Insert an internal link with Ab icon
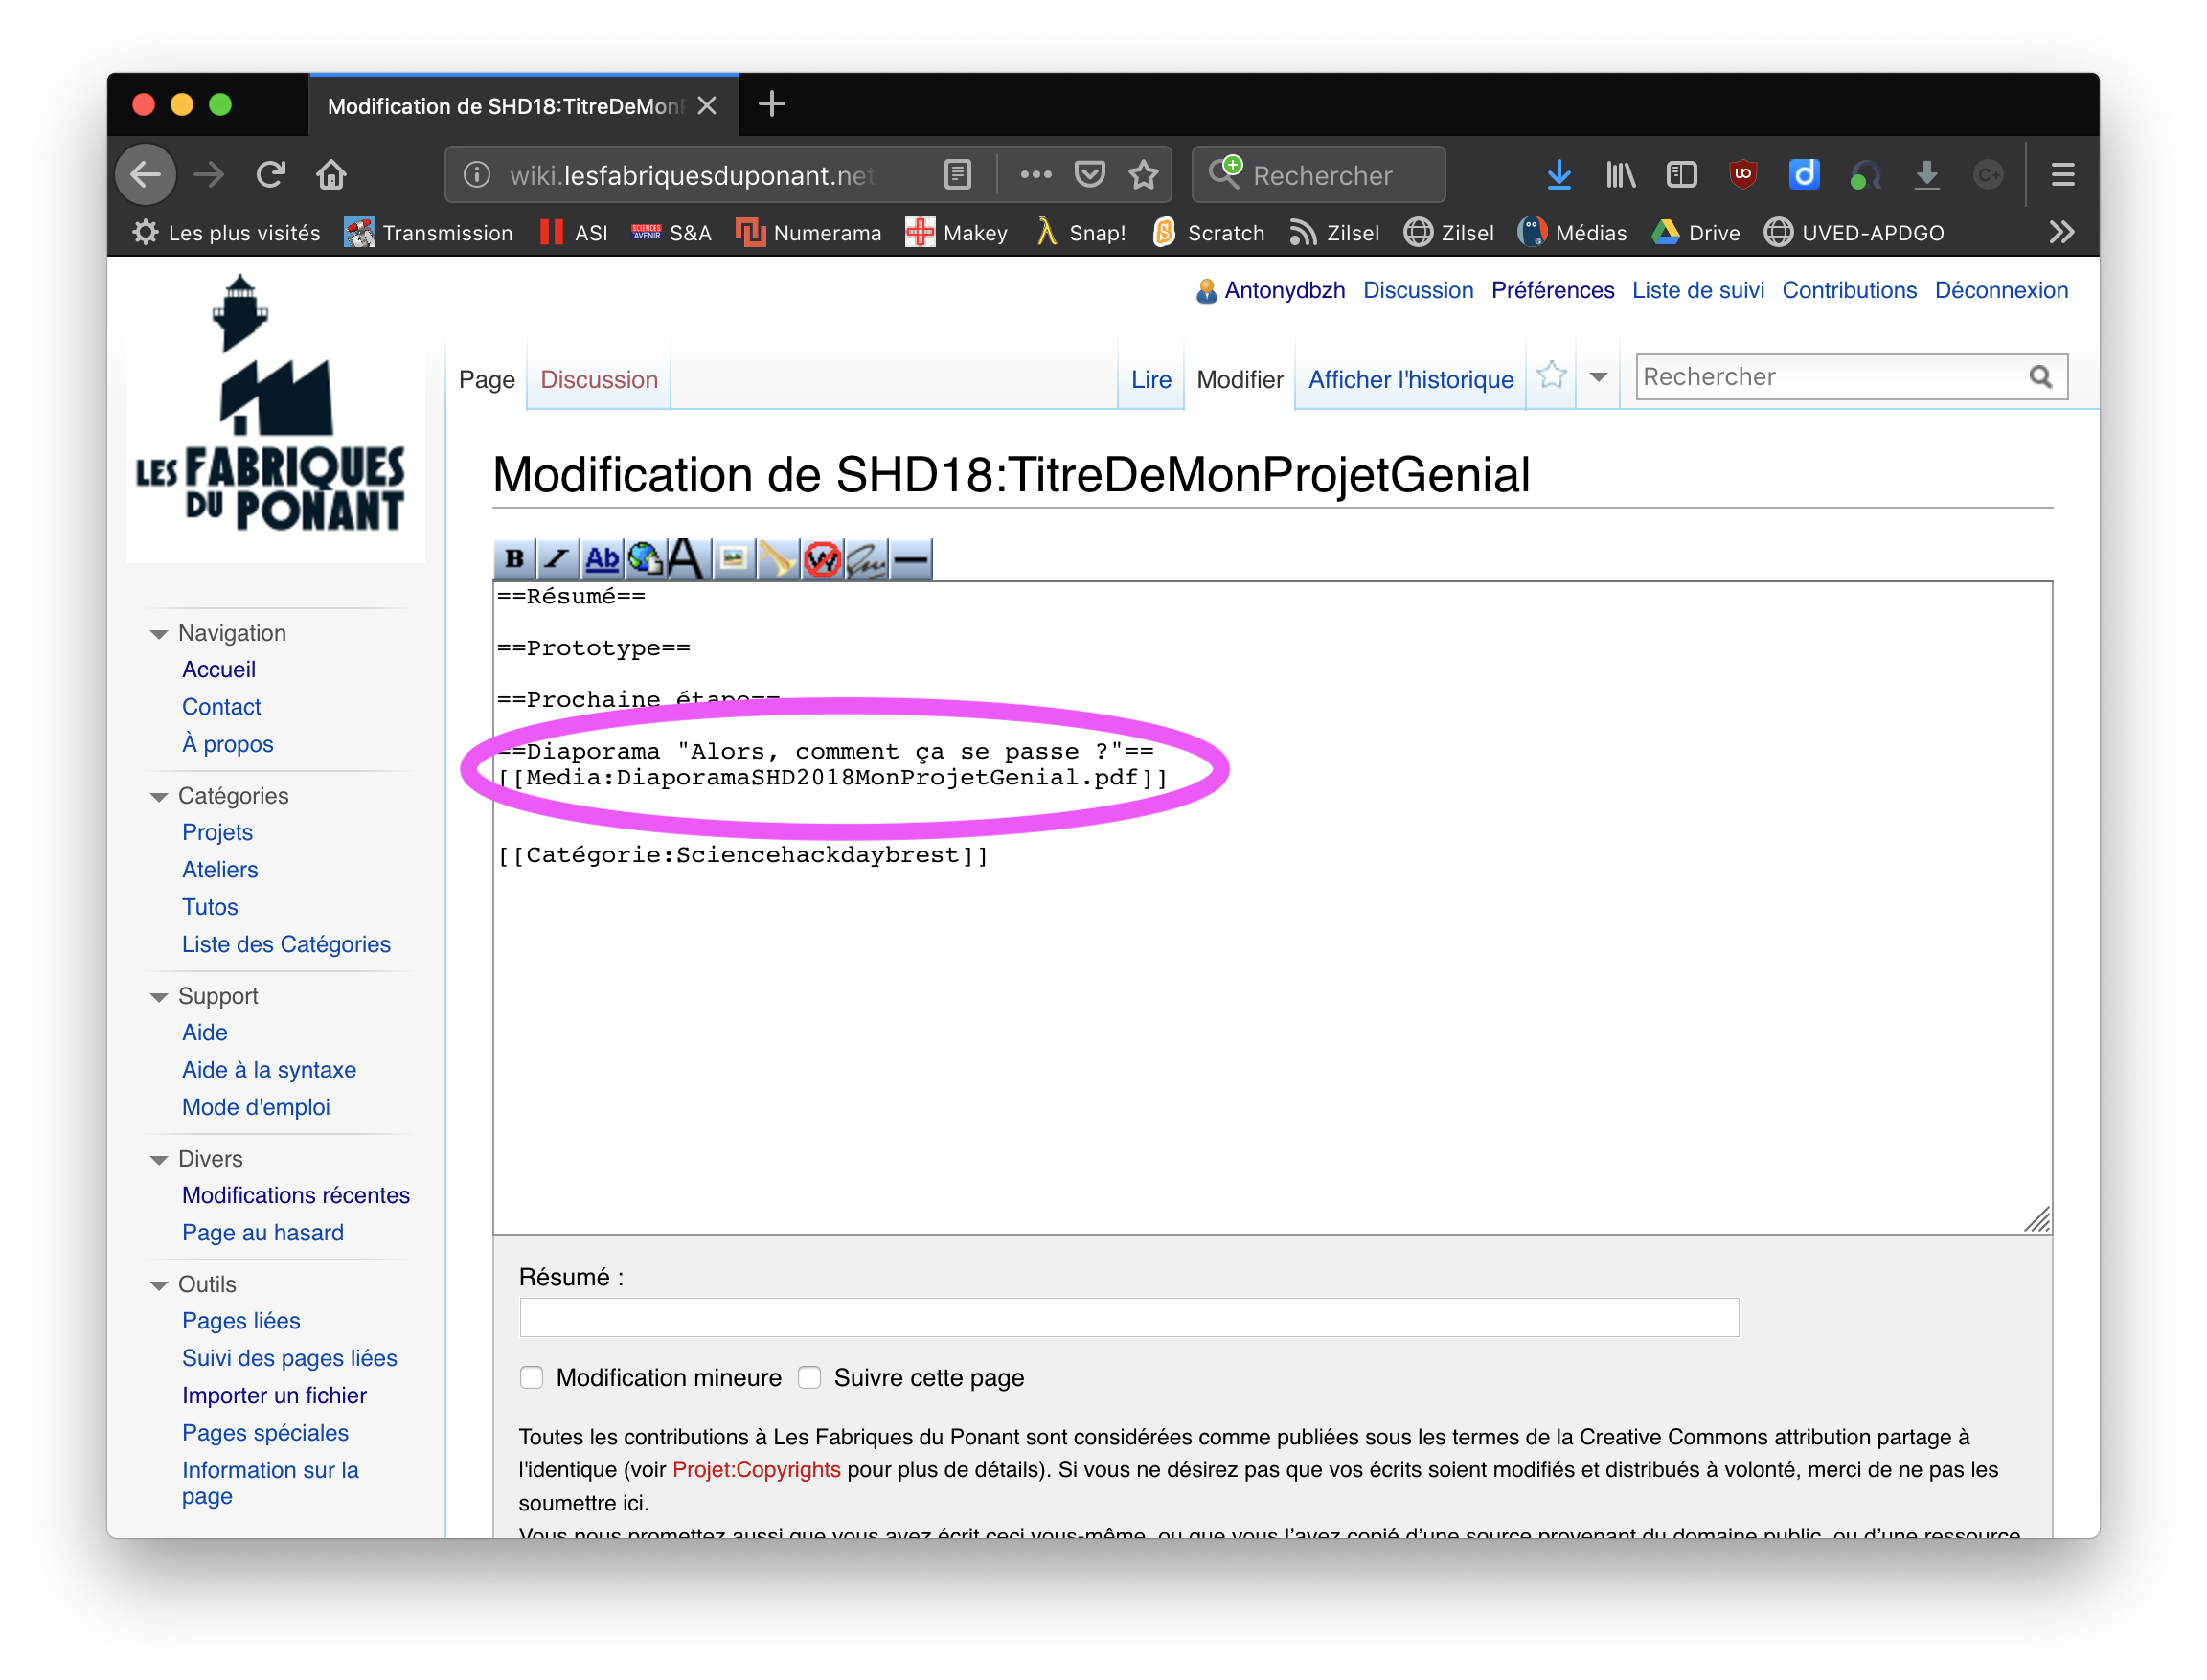 pyautogui.click(x=602, y=559)
